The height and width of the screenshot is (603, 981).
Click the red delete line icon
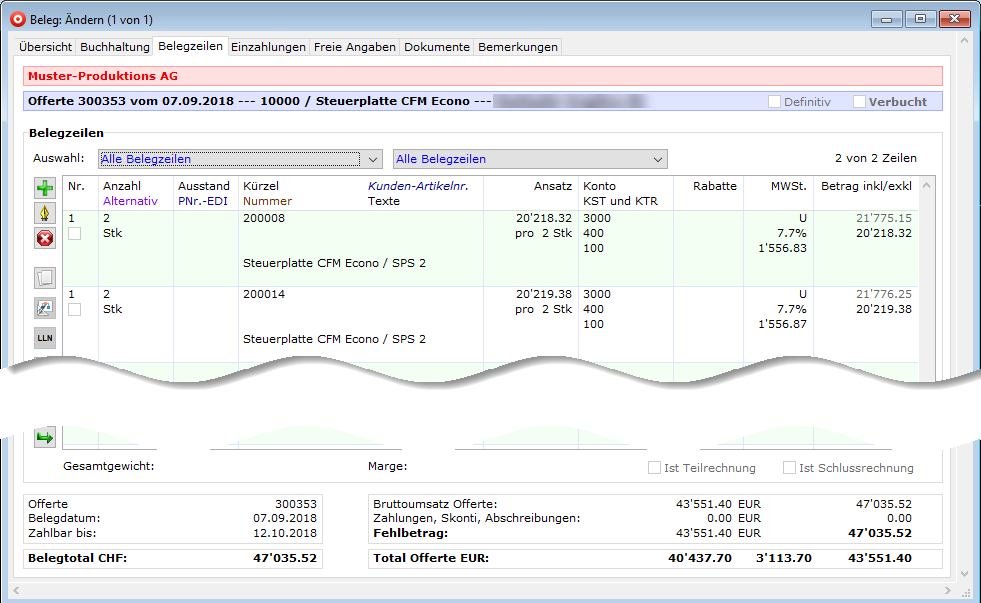45,238
